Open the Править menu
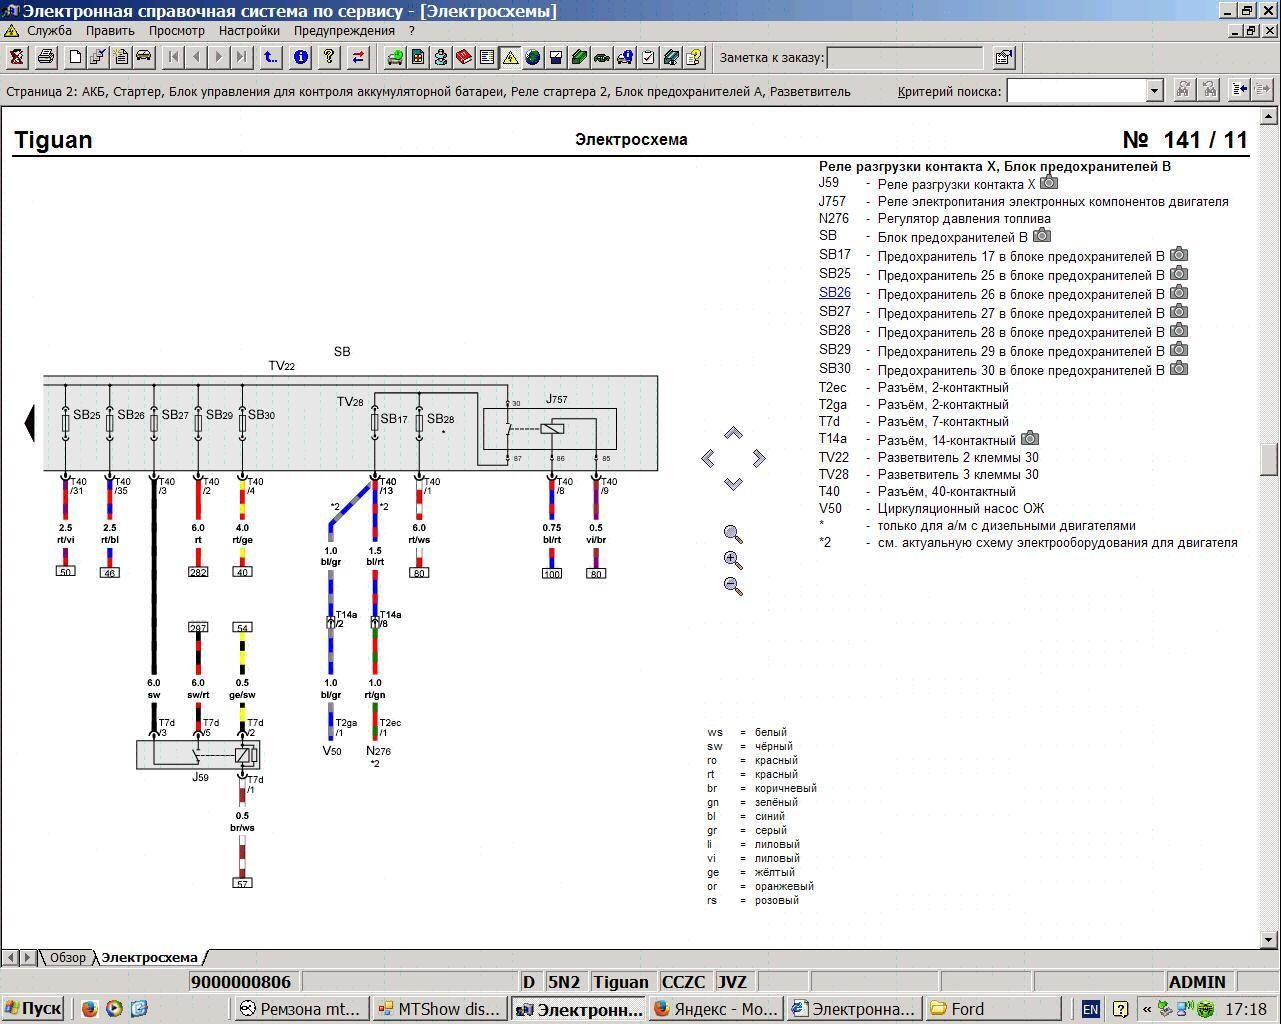This screenshot has height=1024, width=1281. [x=110, y=31]
